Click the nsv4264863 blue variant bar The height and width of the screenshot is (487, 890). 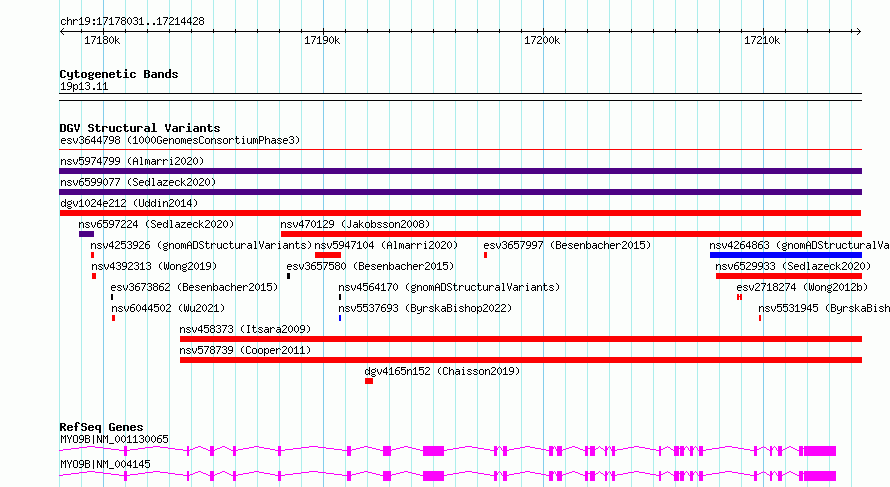(786, 255)
